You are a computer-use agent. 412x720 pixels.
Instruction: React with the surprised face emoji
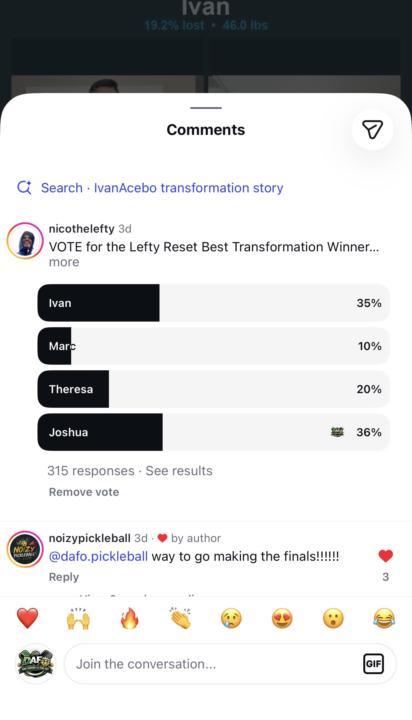[x=333, y=618]
